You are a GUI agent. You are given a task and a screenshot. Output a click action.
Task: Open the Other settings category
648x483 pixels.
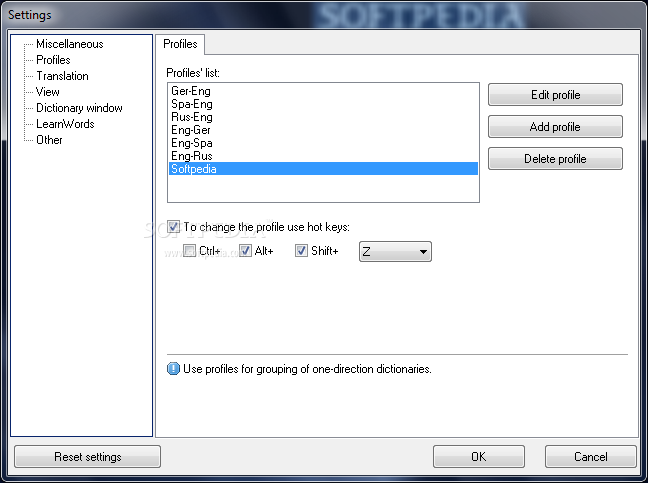(49, 140)
